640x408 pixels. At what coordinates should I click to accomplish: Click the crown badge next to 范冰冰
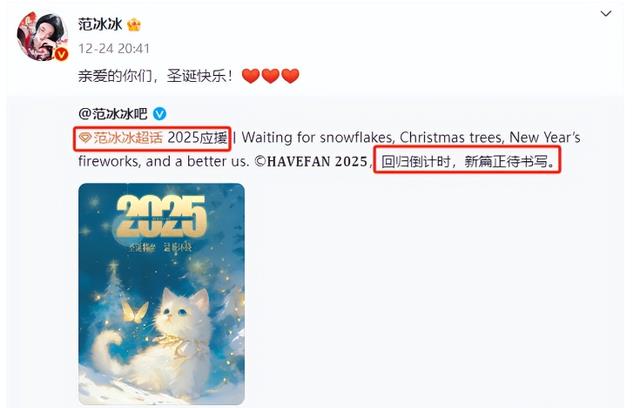point(134,25)
